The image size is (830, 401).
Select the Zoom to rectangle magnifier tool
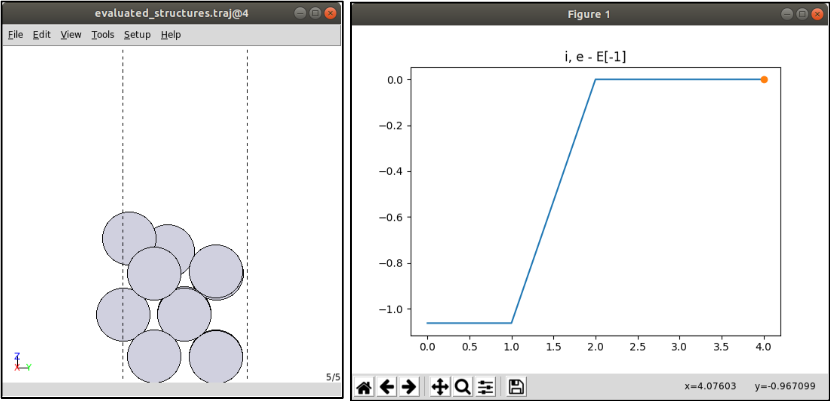click(462, 387)
